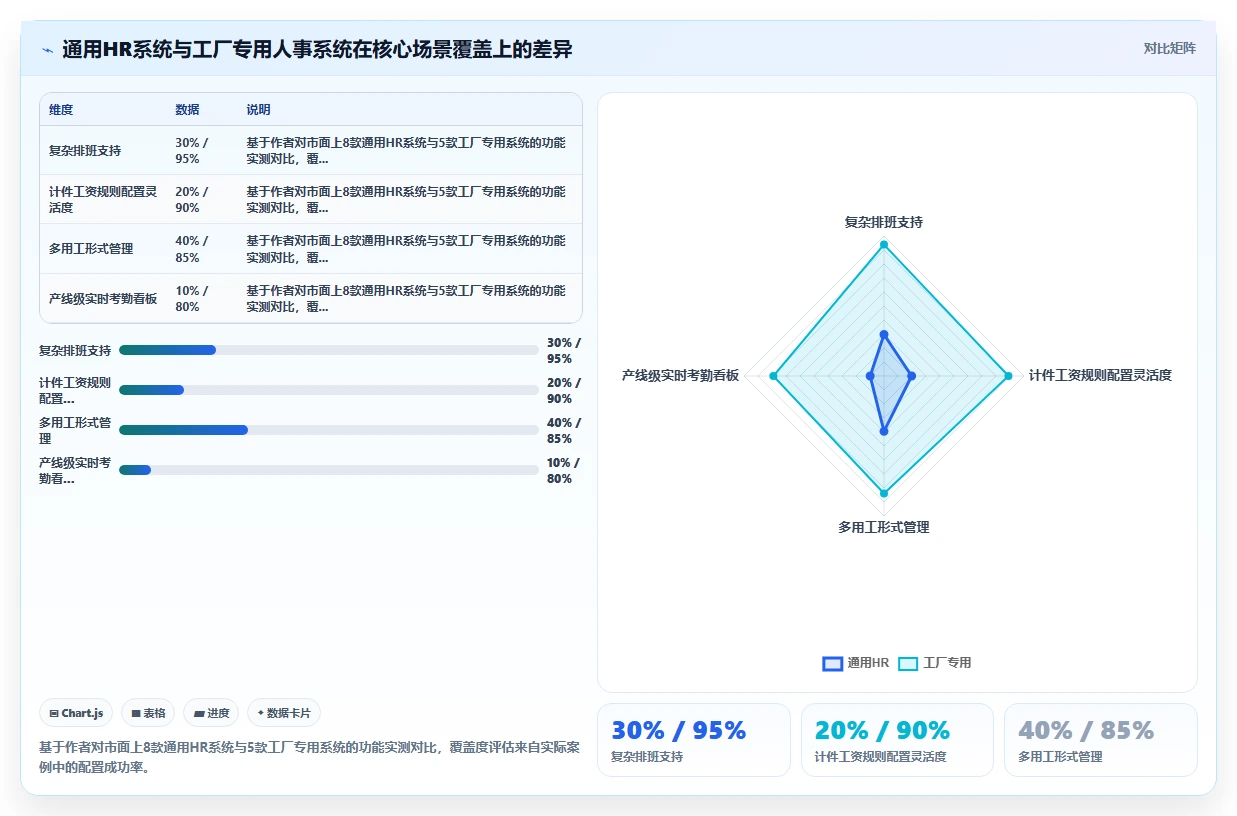Click the 20% / 90% value in table

coord(192,200)
